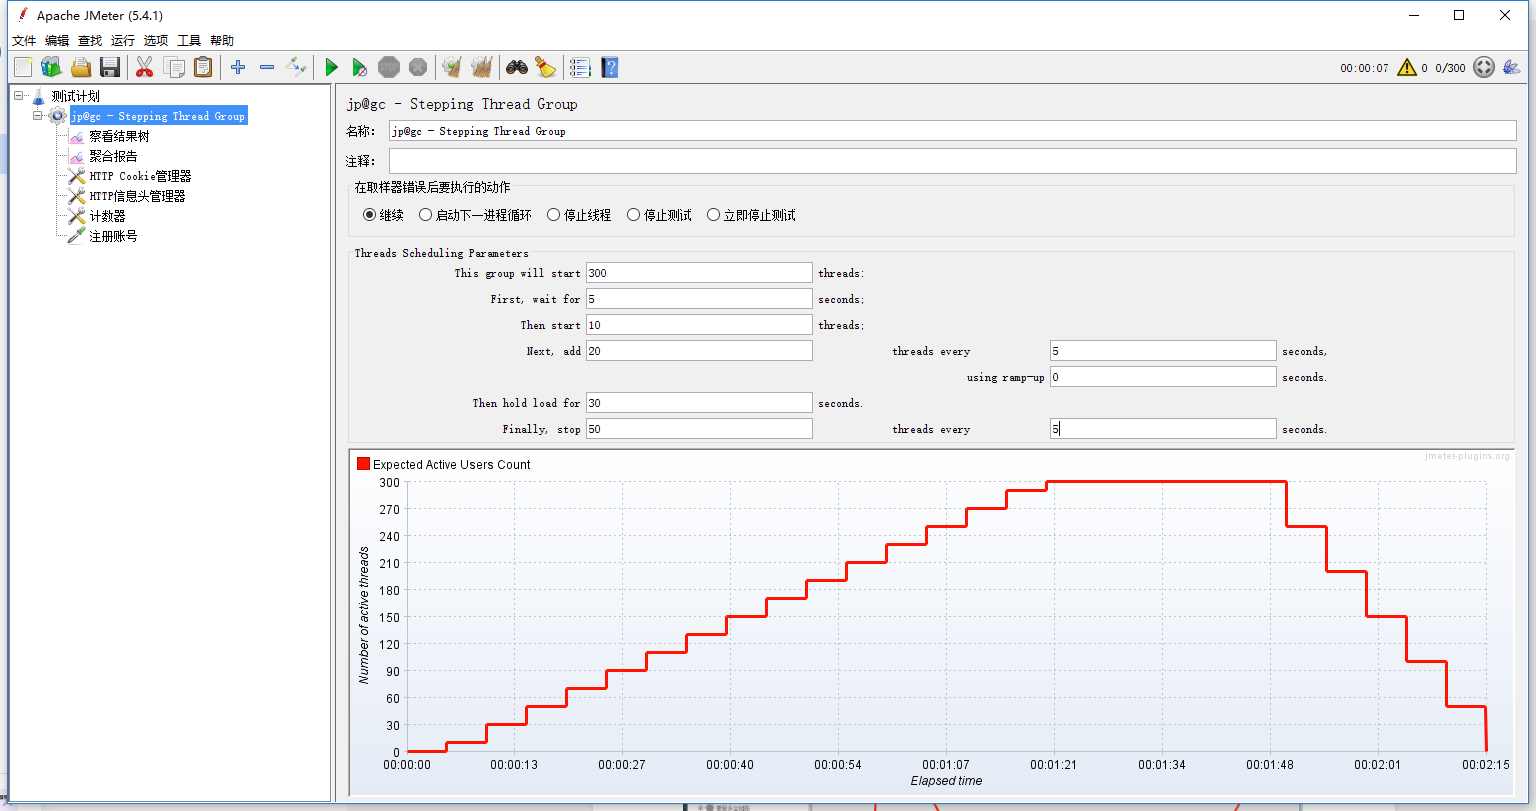Image resolution: width=1536 pixels, height=811 pixels.
Task: Click the 'threads every' field beside Finally, stop
Action: (x=1163, y=429)
